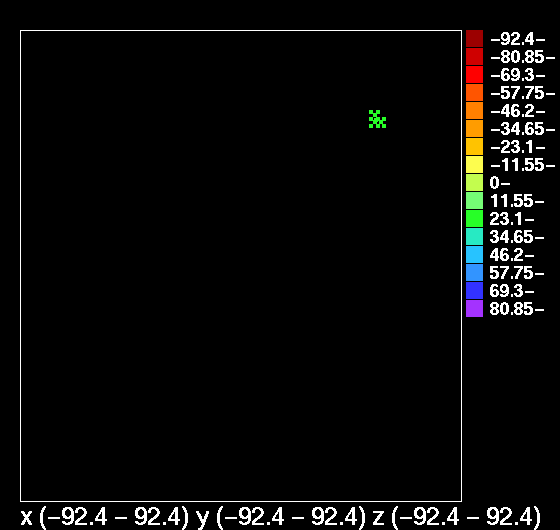
Task: Click the sky blue 46.2 swatch
Action: 474,254
